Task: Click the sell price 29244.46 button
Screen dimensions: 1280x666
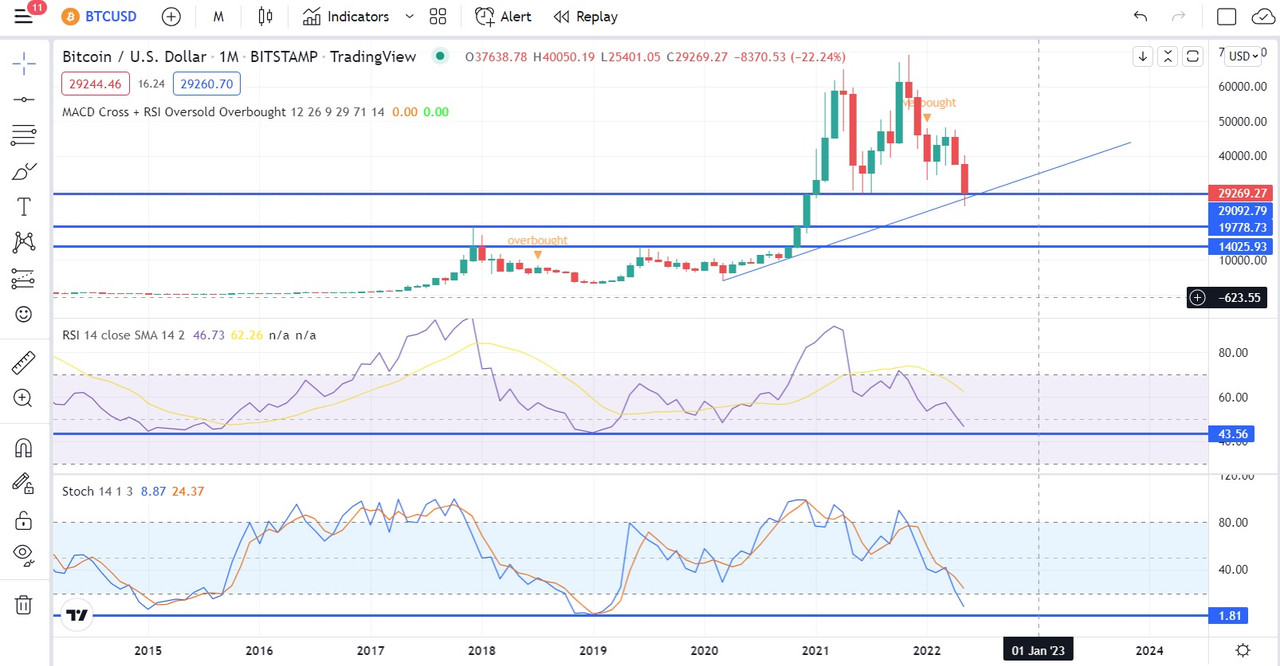Action: pos(95,85)
